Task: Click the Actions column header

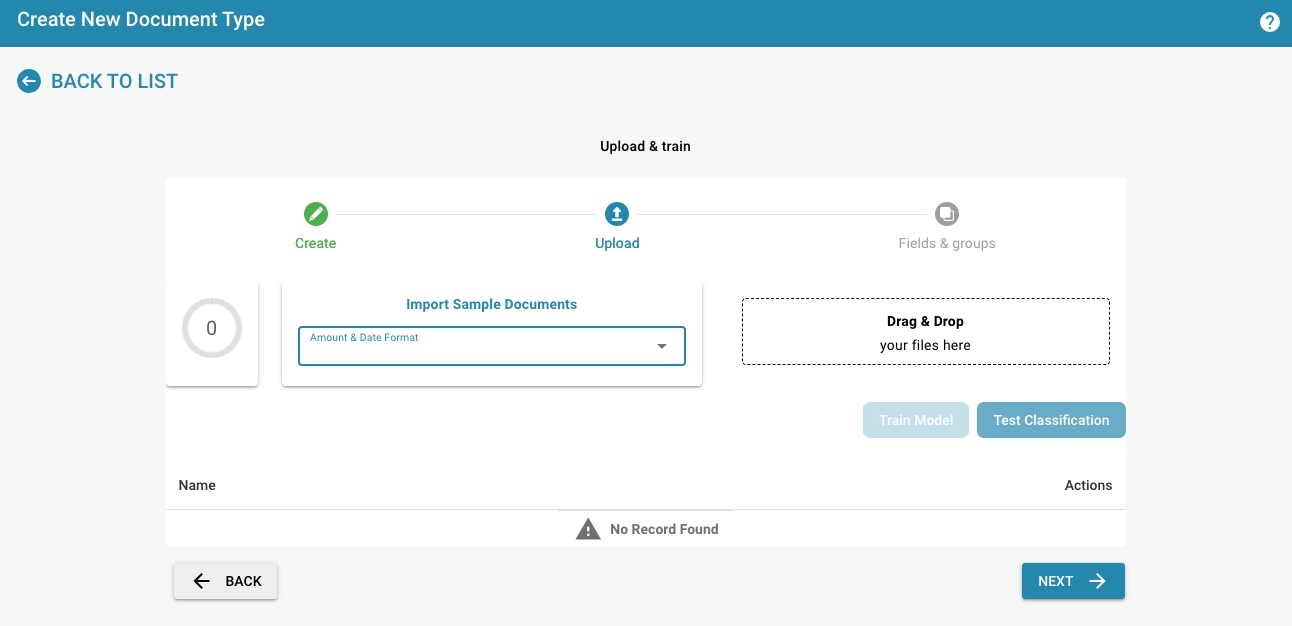Action: [x=1088, y=485]
